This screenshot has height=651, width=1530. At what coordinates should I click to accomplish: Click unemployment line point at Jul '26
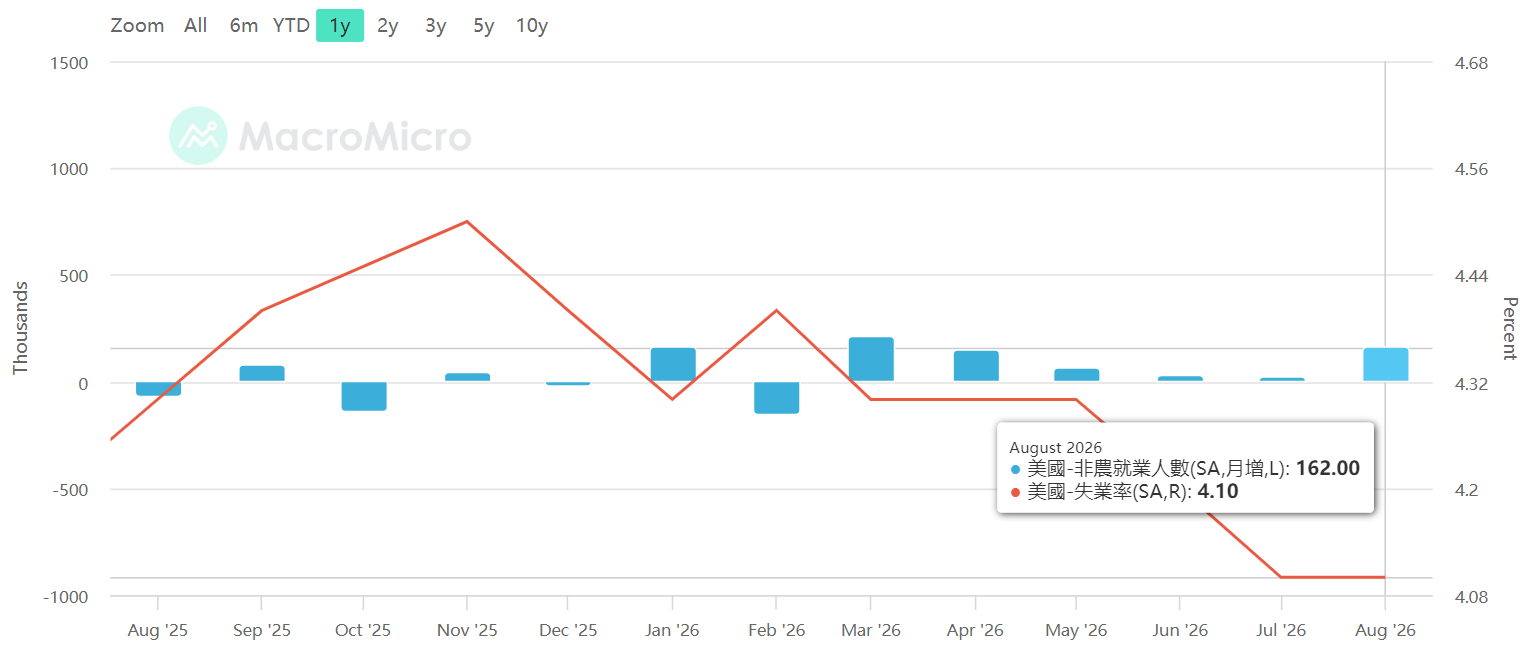pyautogui.click(x=1281, y=577)
